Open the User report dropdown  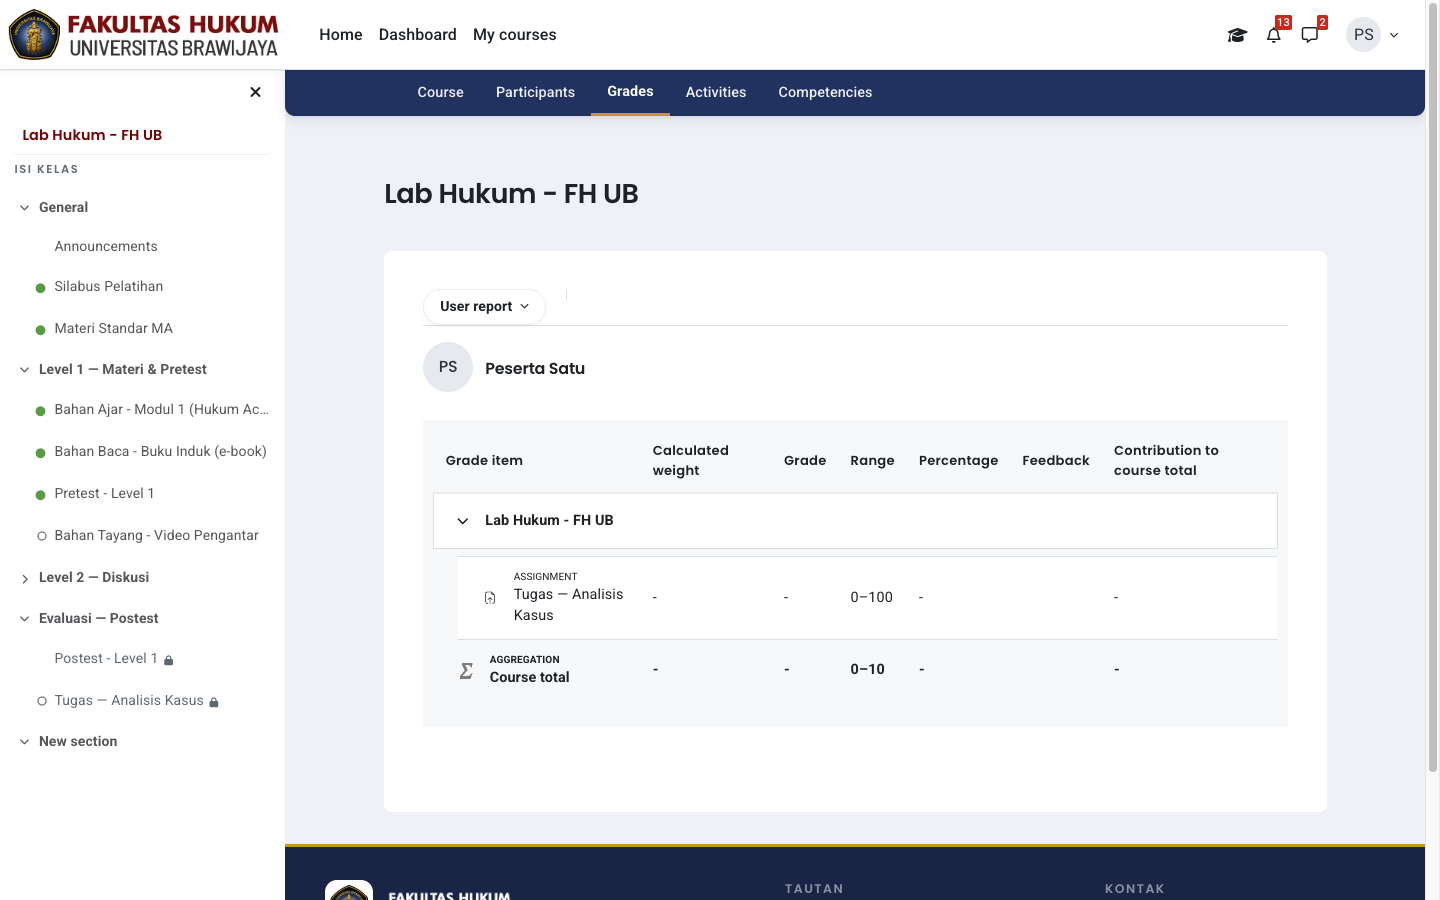point(484,307)
